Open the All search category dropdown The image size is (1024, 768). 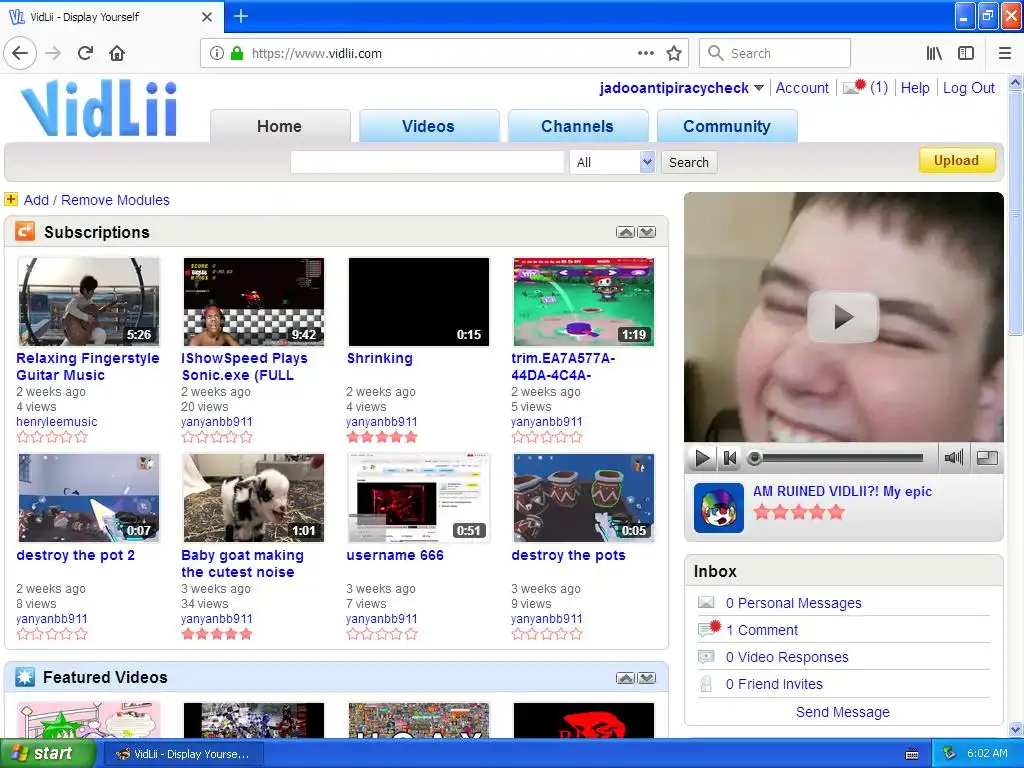click(x=612, y=162)
